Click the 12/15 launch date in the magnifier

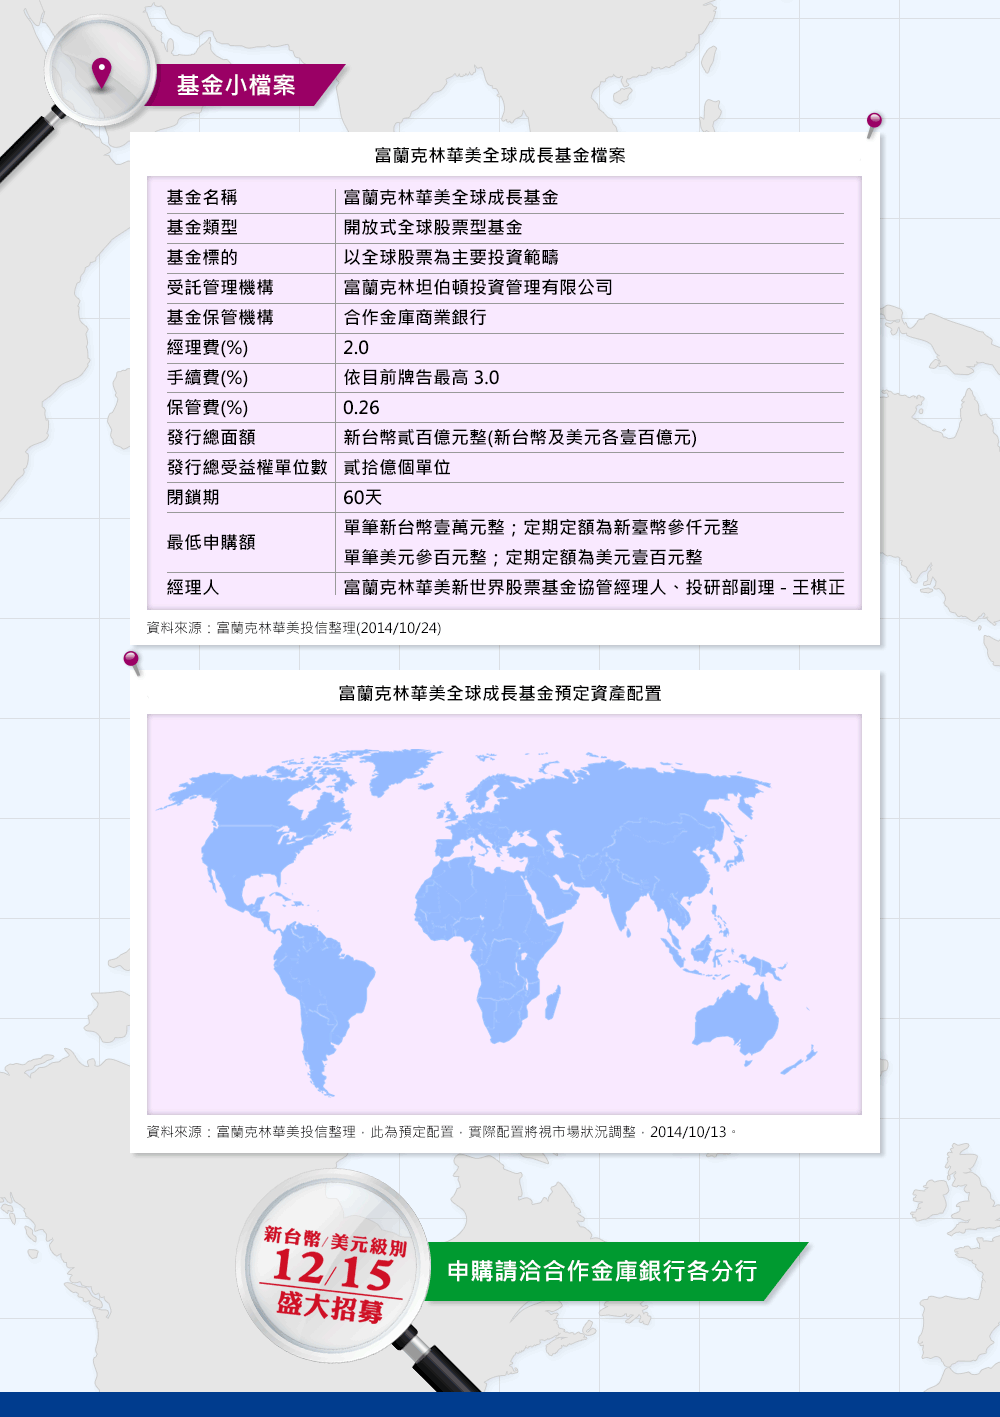[x=331, y=1271]
